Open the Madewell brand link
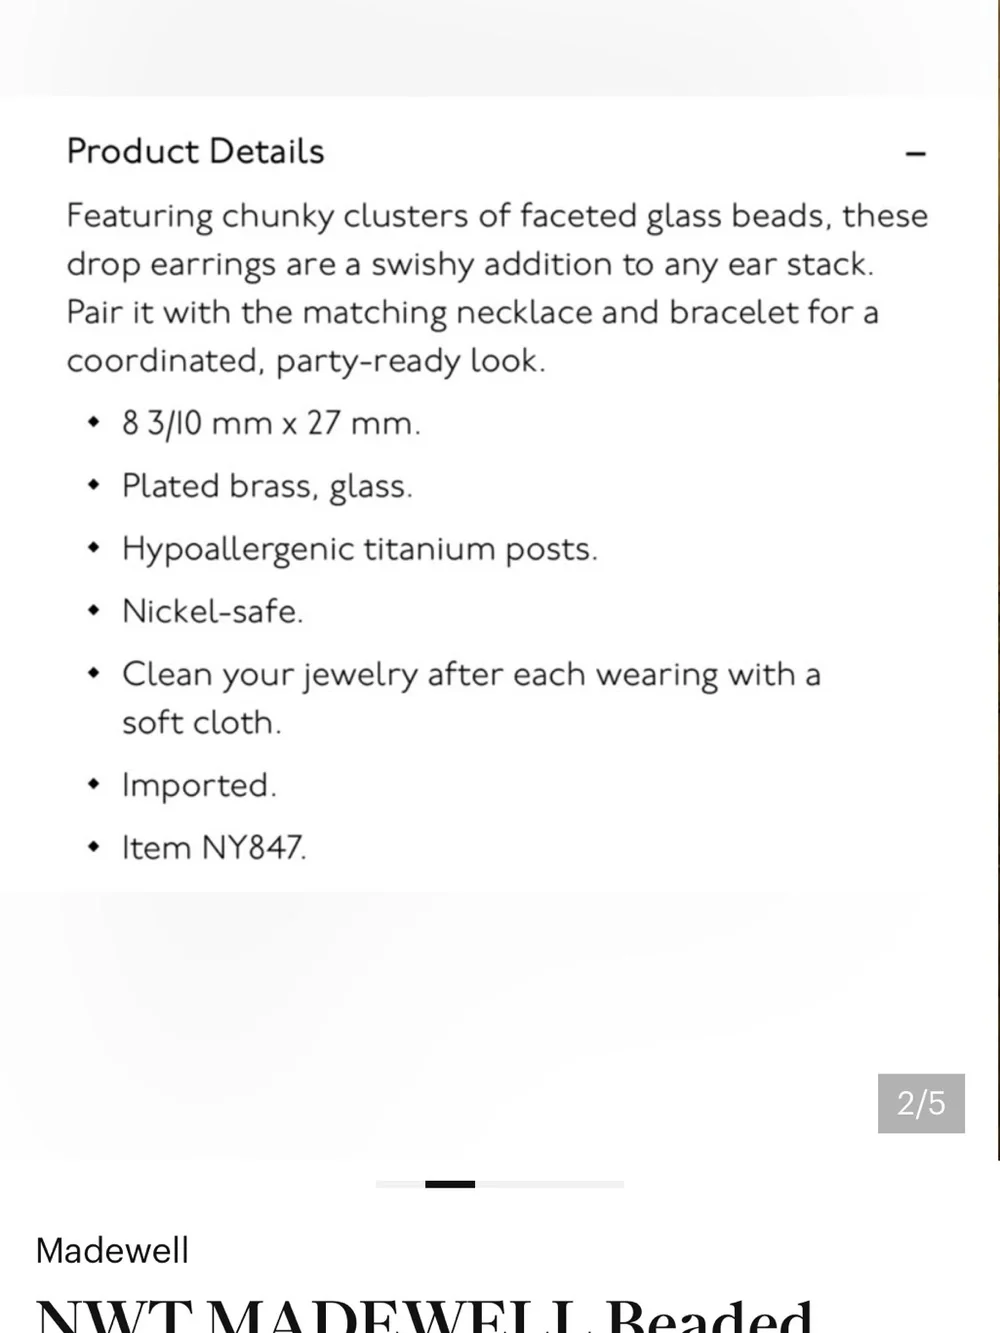The width and height of the screenshot is (1000, 1333). pyautogui.click(x=112, y=1250)
